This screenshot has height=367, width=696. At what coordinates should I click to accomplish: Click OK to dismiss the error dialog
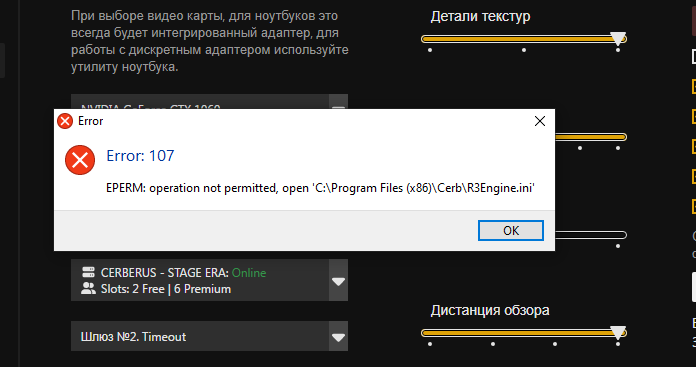(510, 230)
